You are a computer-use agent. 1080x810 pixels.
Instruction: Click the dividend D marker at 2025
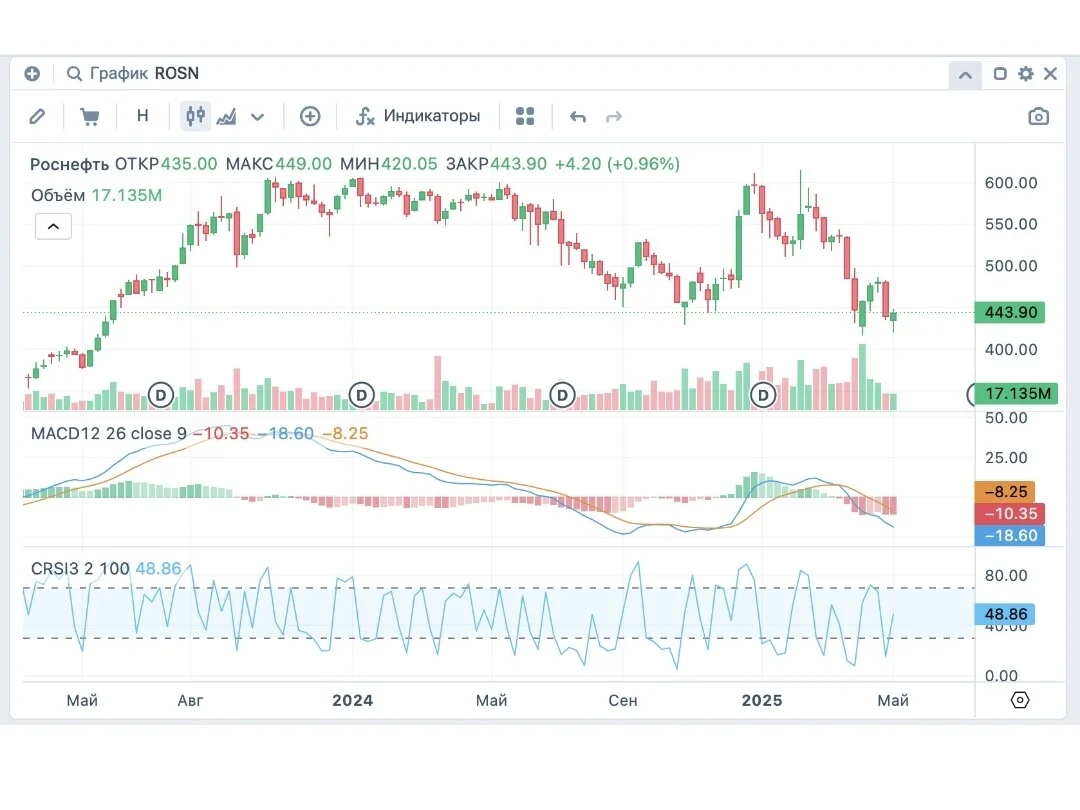coord(763,395)
